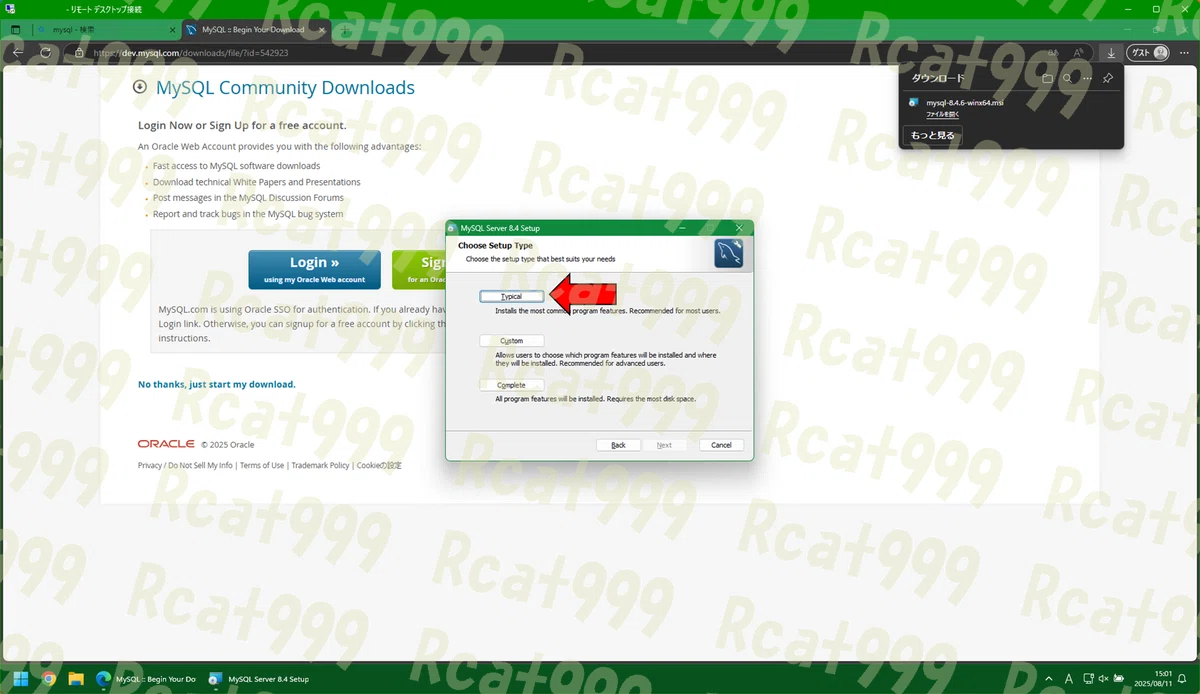Switch to Edge 'MySQL :: Begin Your Do' taskbar item
The image size is (1200, 694).
(144, 678)
